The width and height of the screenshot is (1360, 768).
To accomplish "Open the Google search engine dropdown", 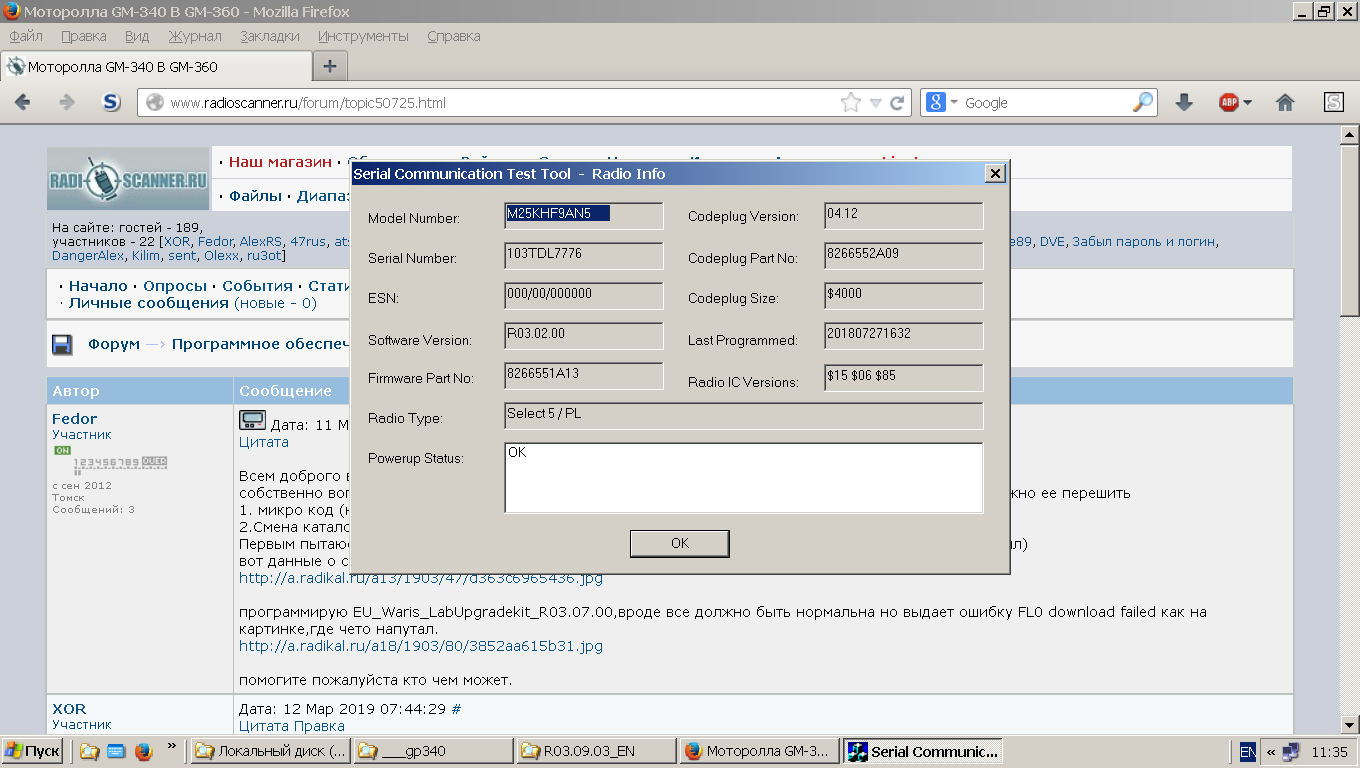I will [x=942, y=102].
